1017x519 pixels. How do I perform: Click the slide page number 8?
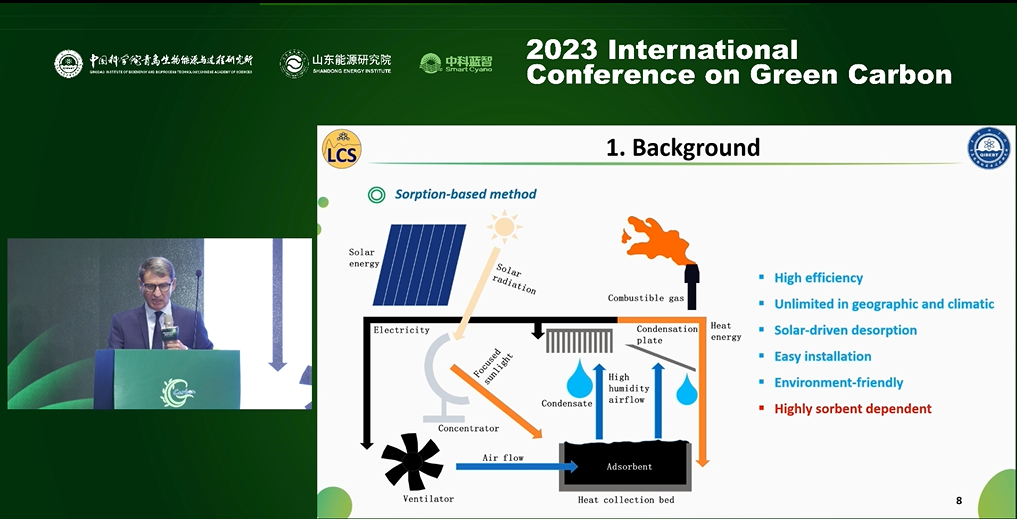959,500
